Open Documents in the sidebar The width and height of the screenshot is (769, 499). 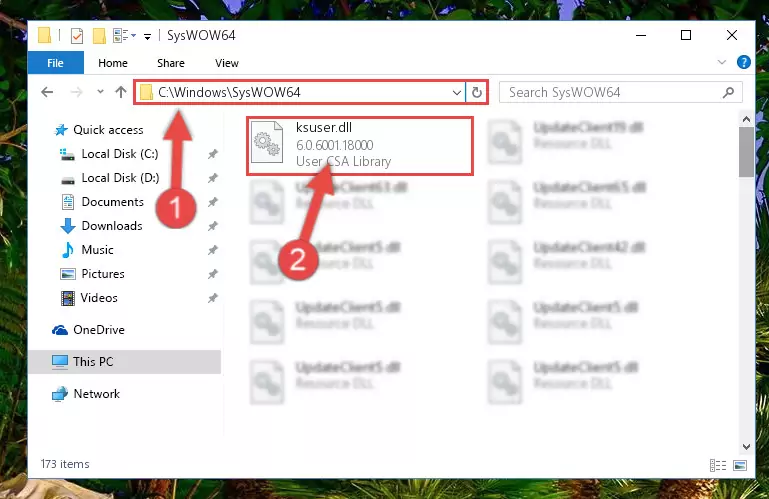click(103, 202)
